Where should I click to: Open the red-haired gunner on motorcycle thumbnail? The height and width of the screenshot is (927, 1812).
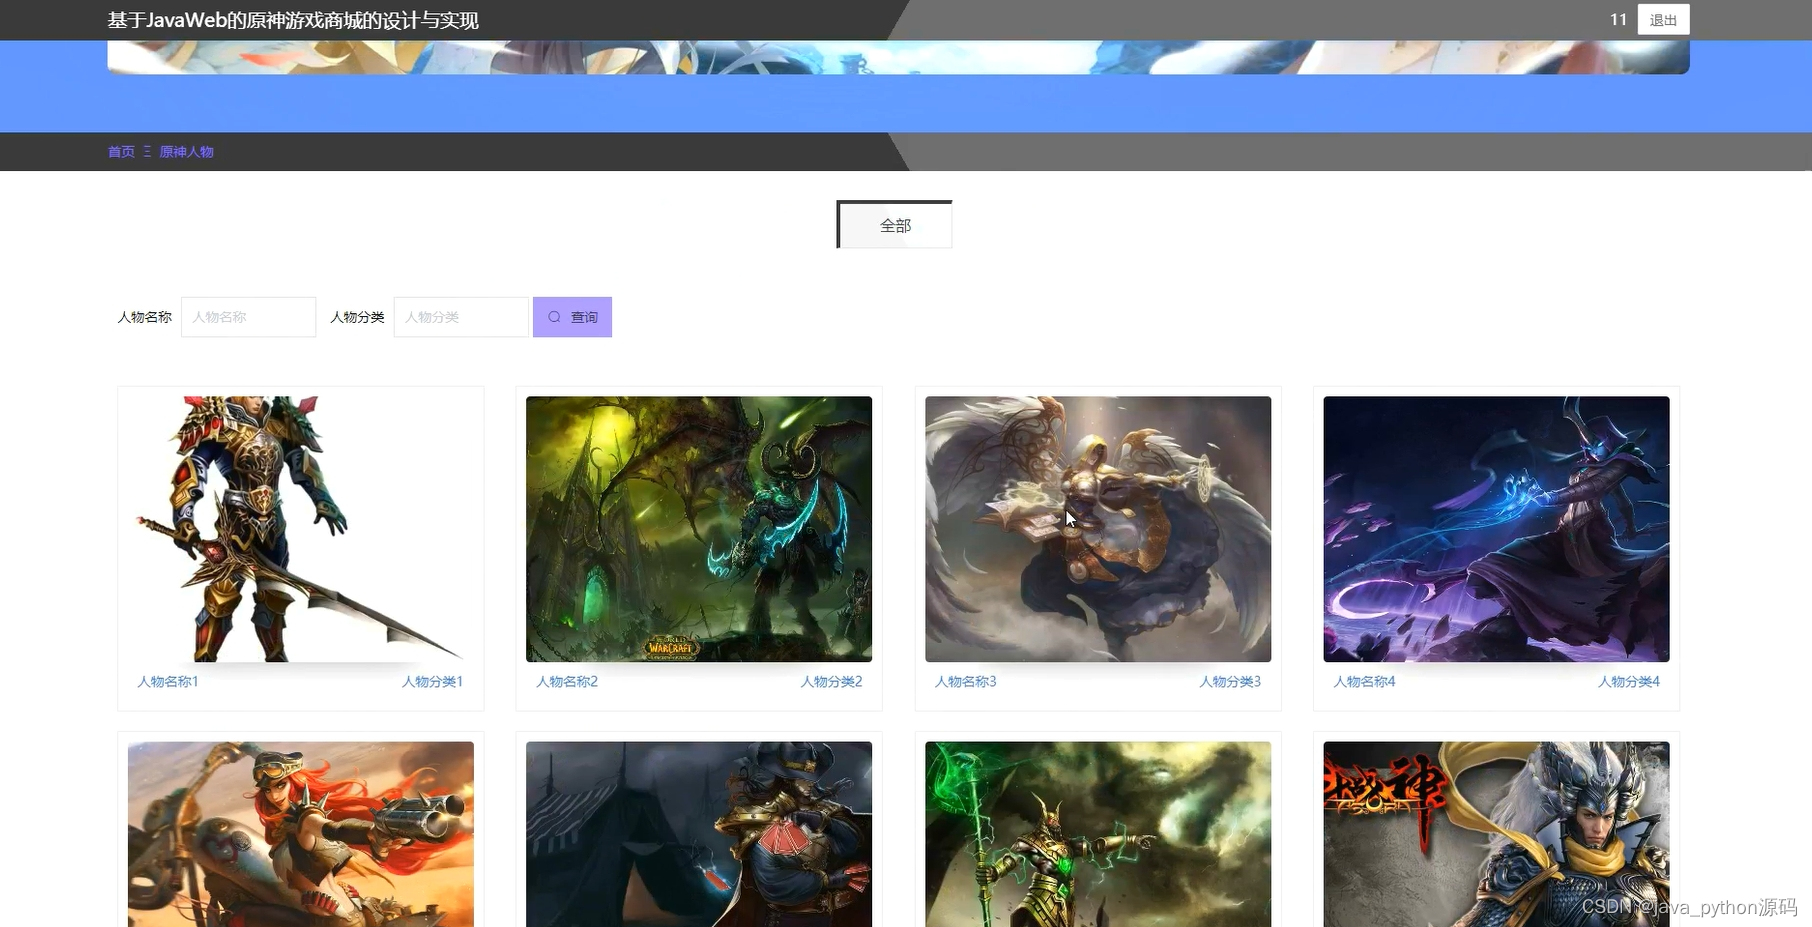click(x=301, y=834)
